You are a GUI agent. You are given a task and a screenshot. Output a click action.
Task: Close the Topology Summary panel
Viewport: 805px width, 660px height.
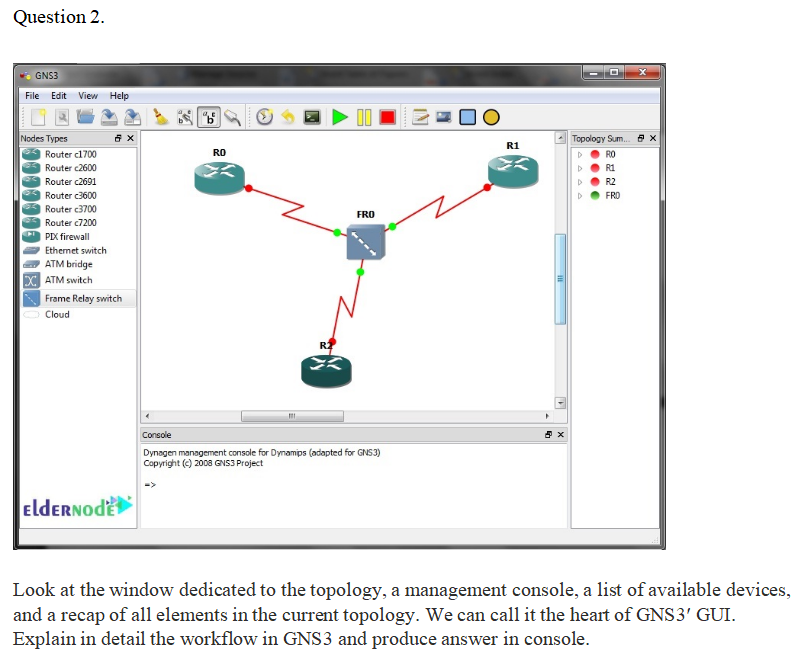(x=653, y=138)
